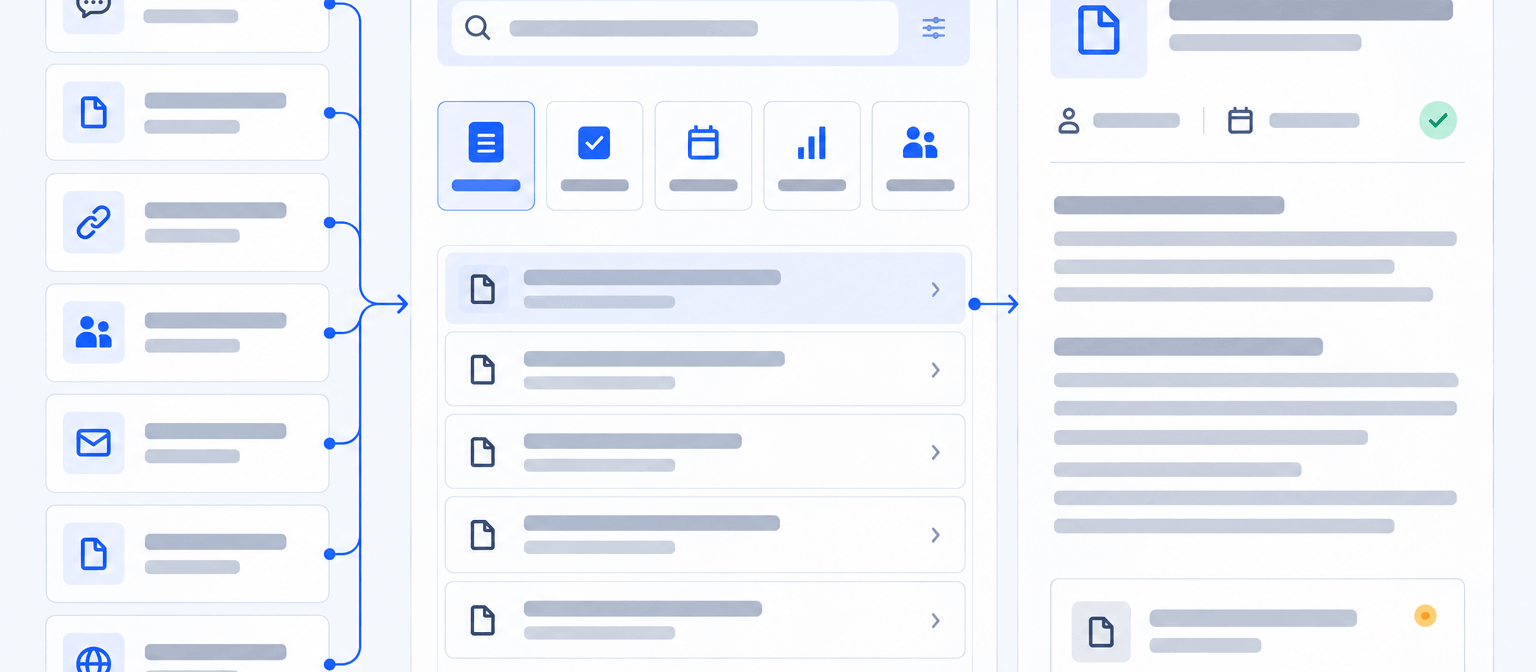Click the magnifying glass search icon

coord(478,28)
